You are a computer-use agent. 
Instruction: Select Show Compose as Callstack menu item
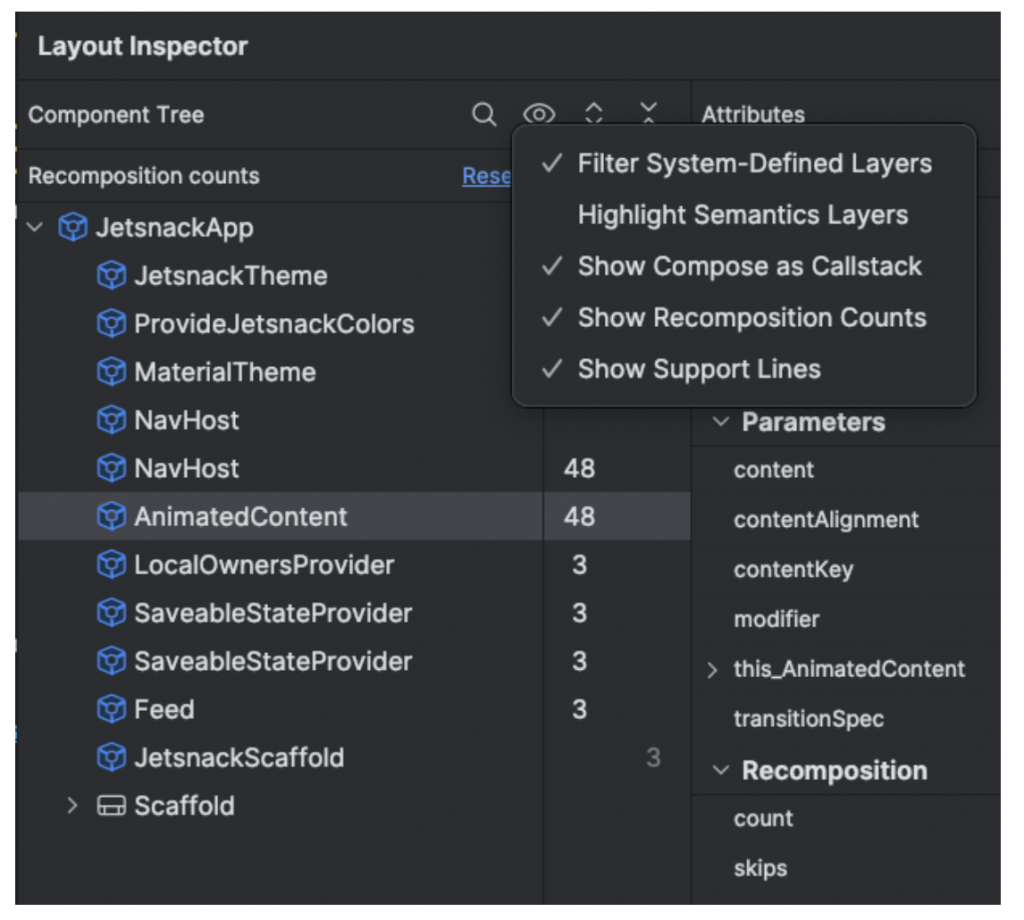[x=749, y=267]
